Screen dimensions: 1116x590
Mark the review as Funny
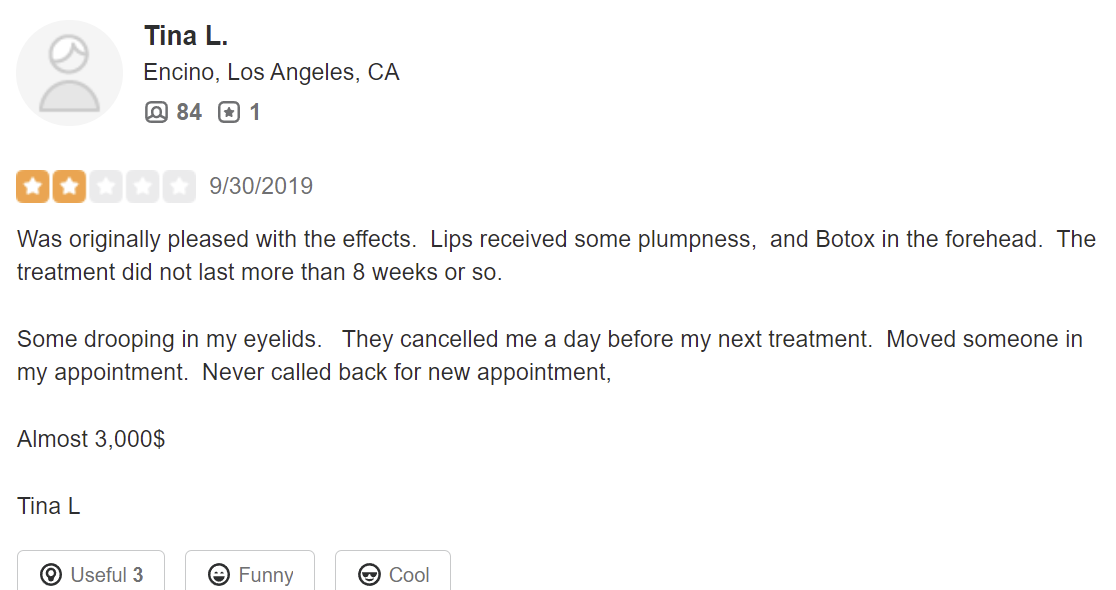pyautogui.click(x=250, y=574)
